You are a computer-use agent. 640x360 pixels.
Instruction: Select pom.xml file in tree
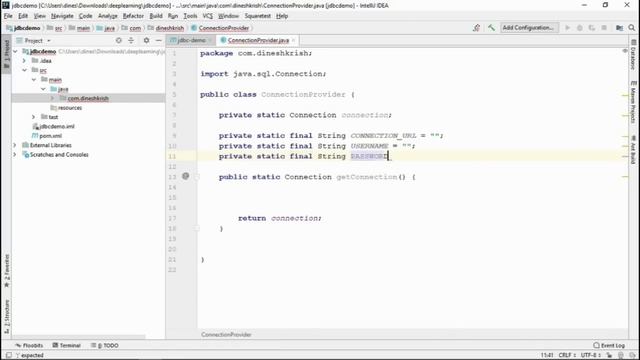point(47,136)
